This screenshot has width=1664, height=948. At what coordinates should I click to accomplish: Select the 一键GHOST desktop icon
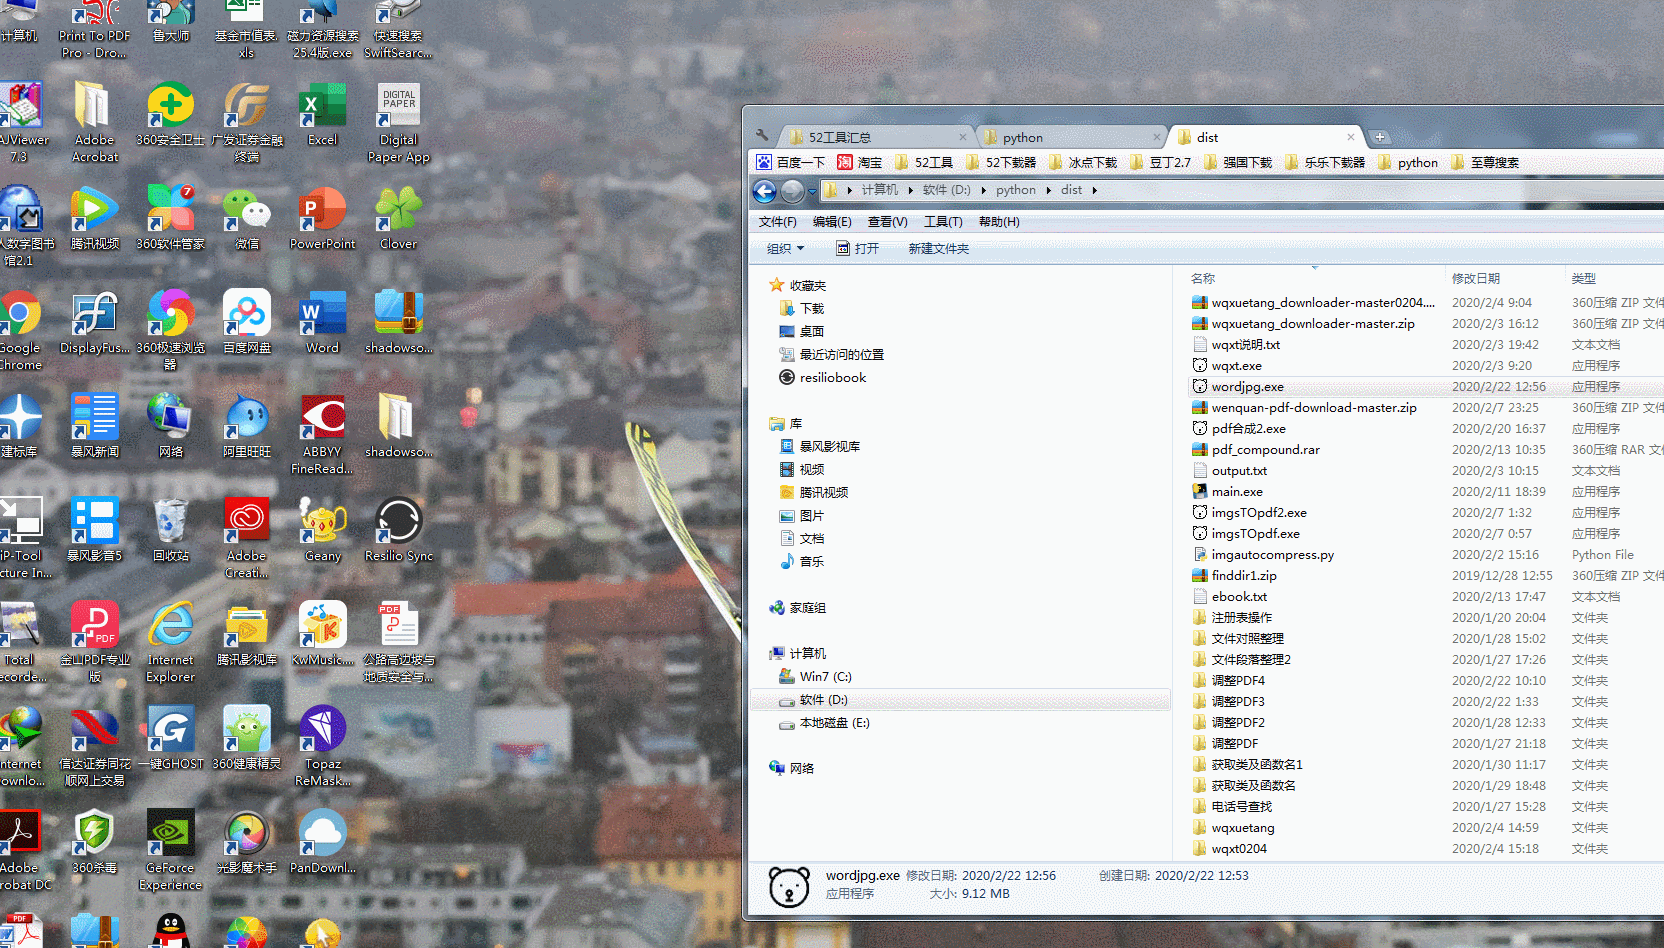[x=171, y=739]
